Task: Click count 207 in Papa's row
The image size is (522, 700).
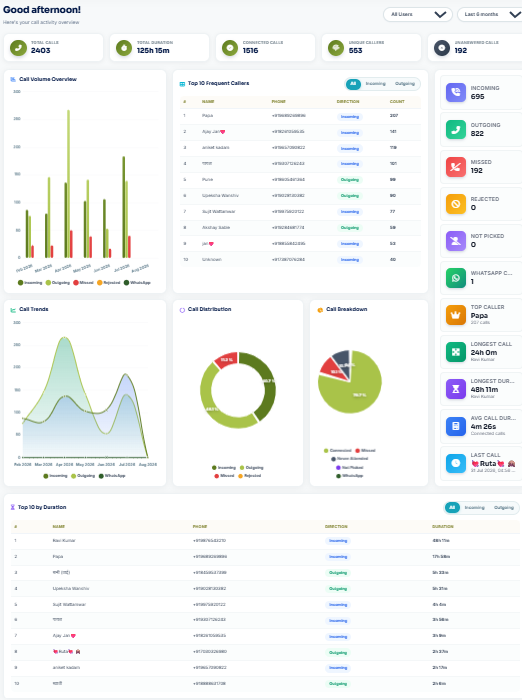Action: tap(393, 116)
